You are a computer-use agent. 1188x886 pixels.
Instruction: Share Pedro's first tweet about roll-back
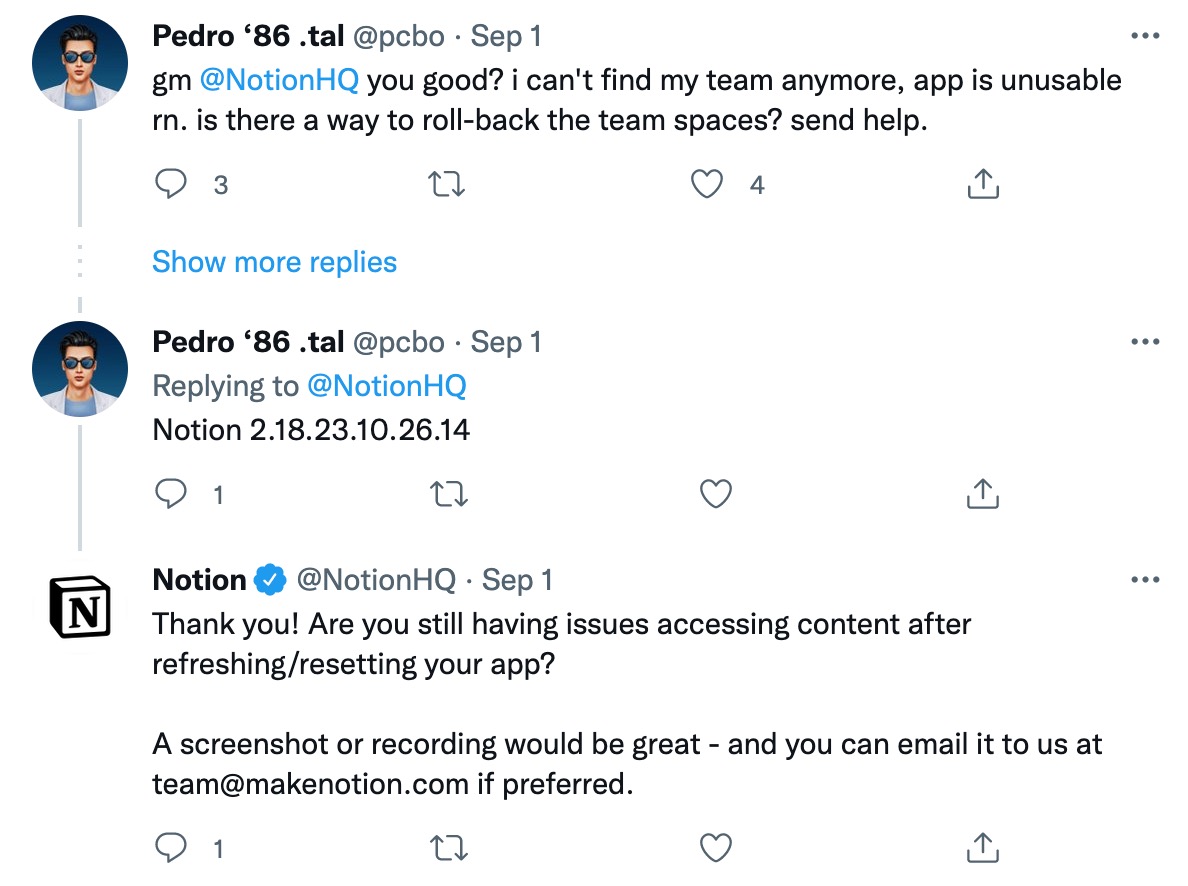tap(983, 185)
